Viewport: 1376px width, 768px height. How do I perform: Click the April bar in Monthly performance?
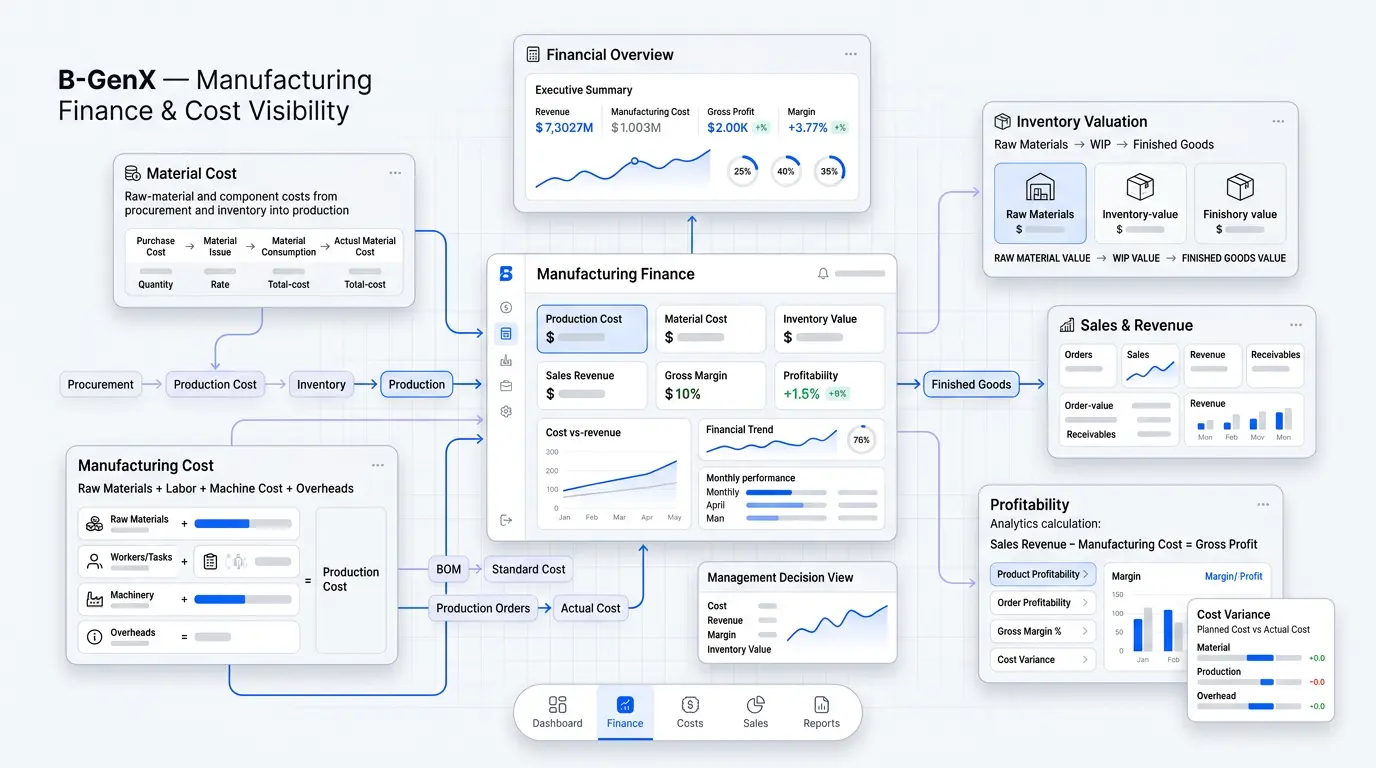(x=787, y=505)
